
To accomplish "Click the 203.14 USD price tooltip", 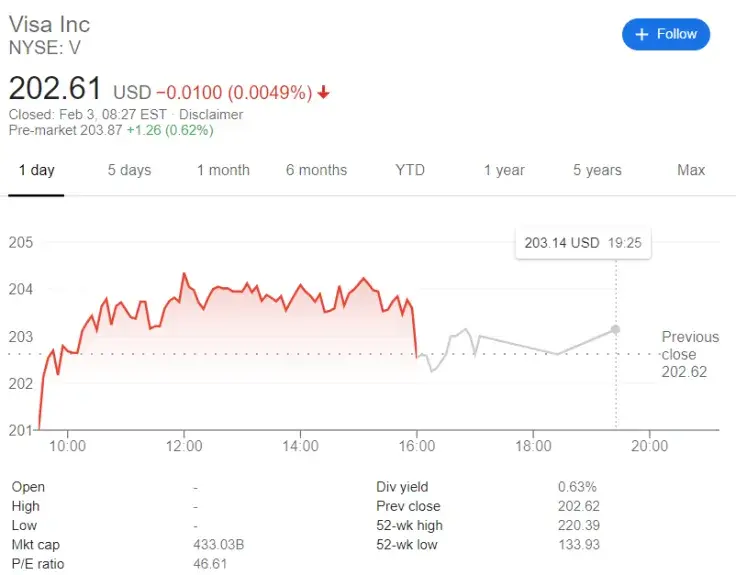I will (x=582, y=243).
